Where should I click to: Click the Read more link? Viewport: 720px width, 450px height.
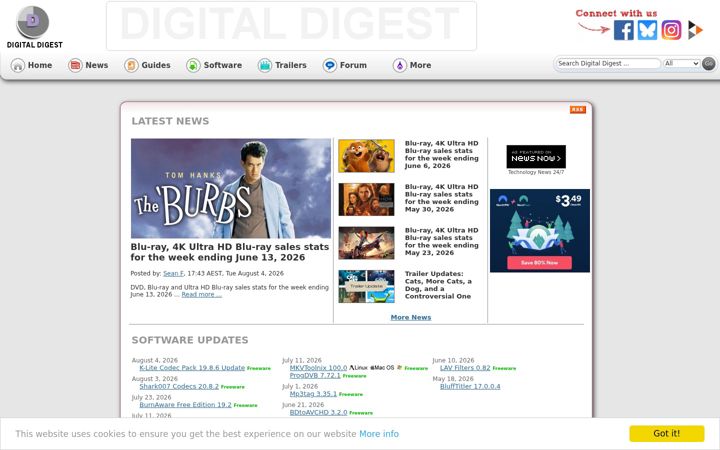click(202, 295)
